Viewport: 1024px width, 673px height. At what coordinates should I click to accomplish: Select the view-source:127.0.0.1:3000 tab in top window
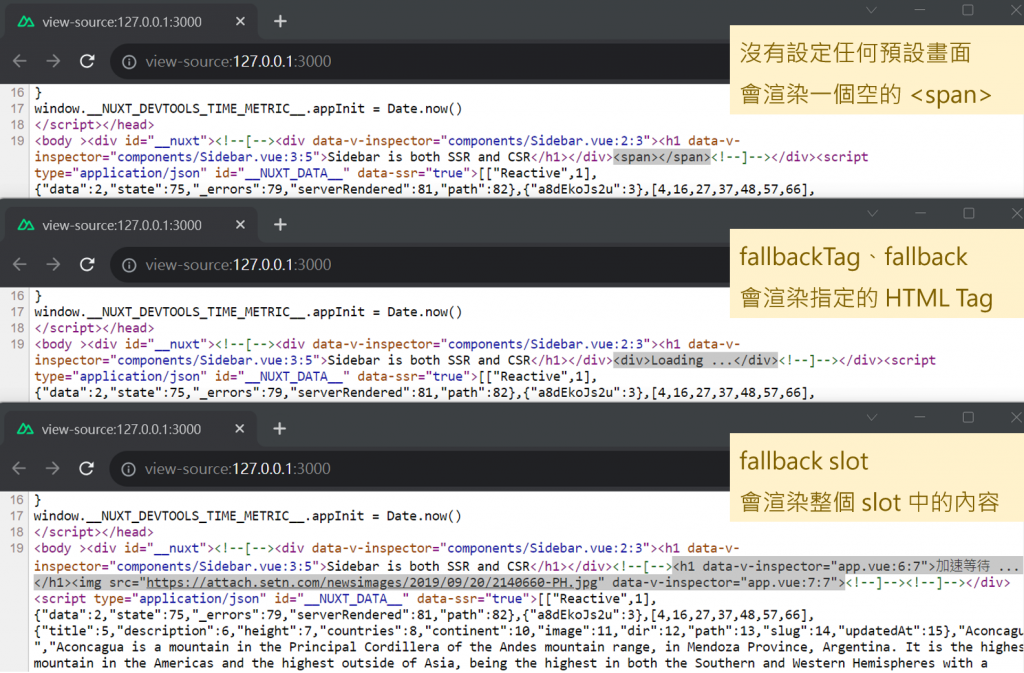click(x=131, y=22)
